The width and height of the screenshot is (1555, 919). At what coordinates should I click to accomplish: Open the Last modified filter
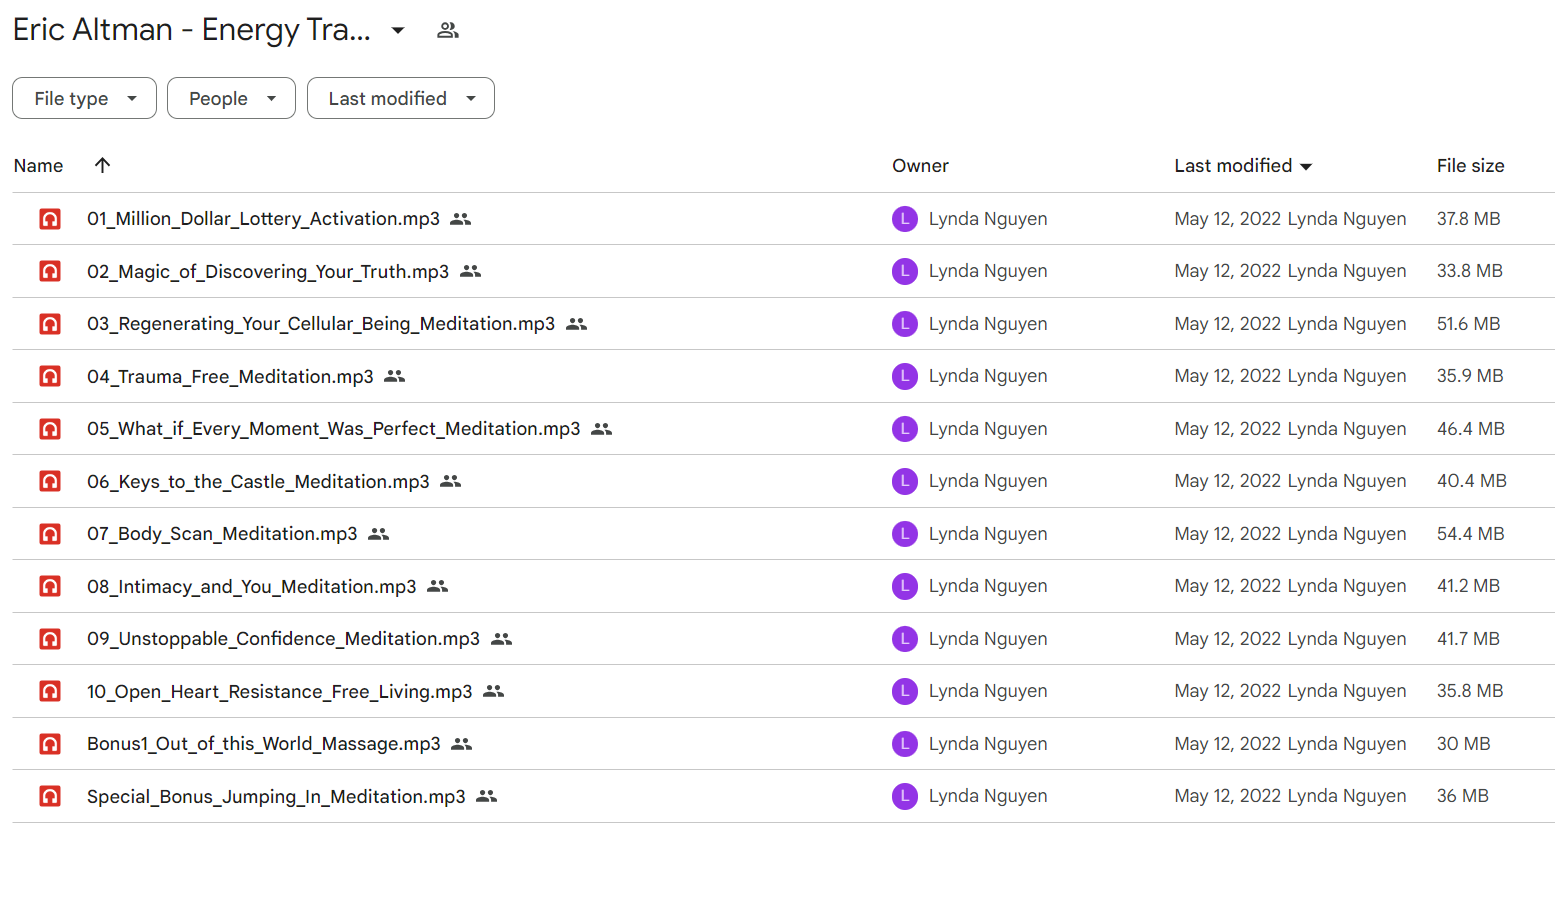pos(400,98)
